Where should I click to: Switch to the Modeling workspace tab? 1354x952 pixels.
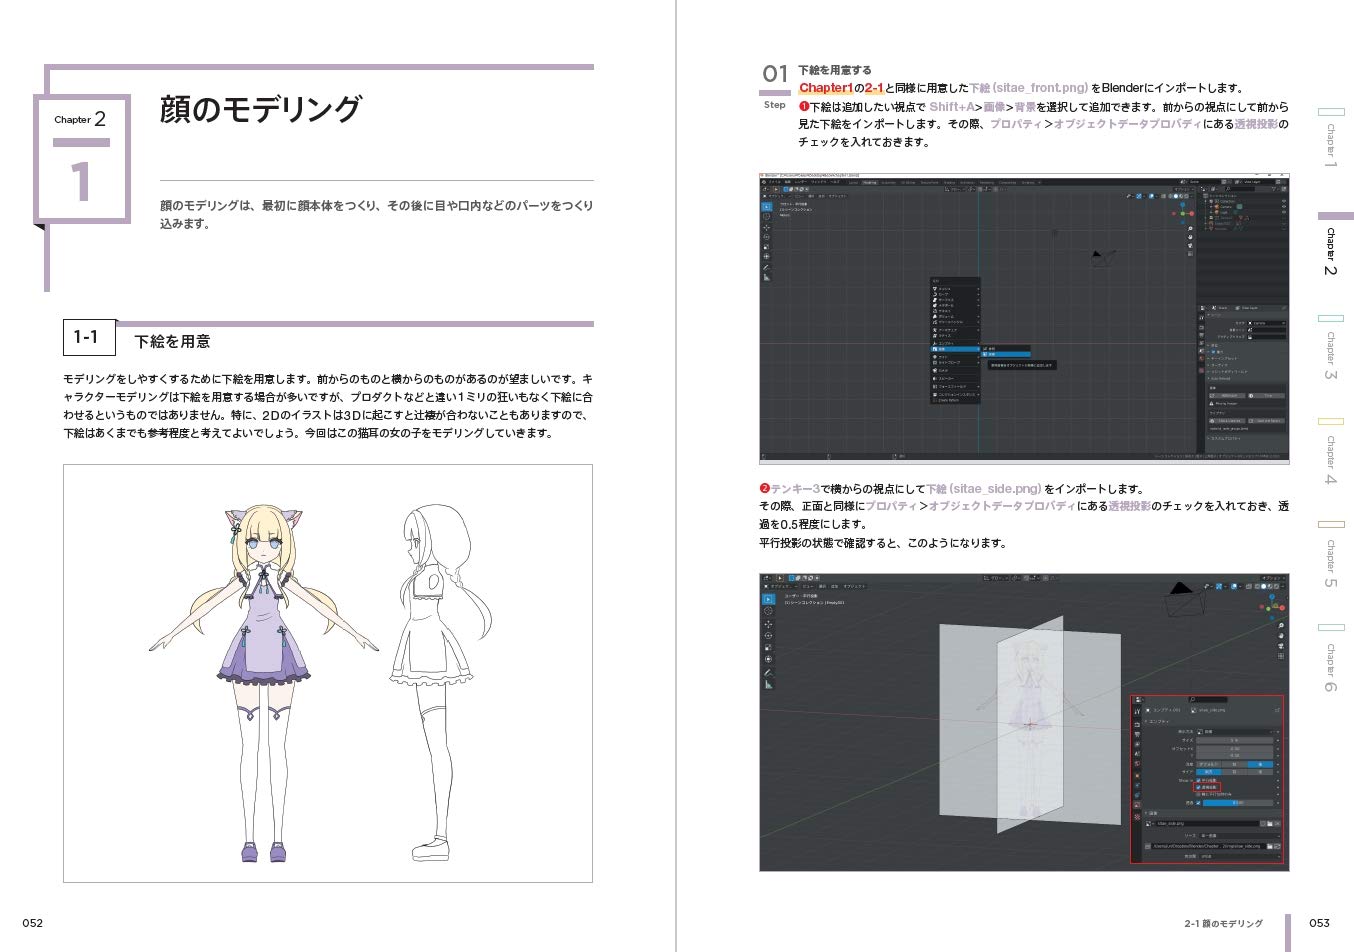pos(869,183)
